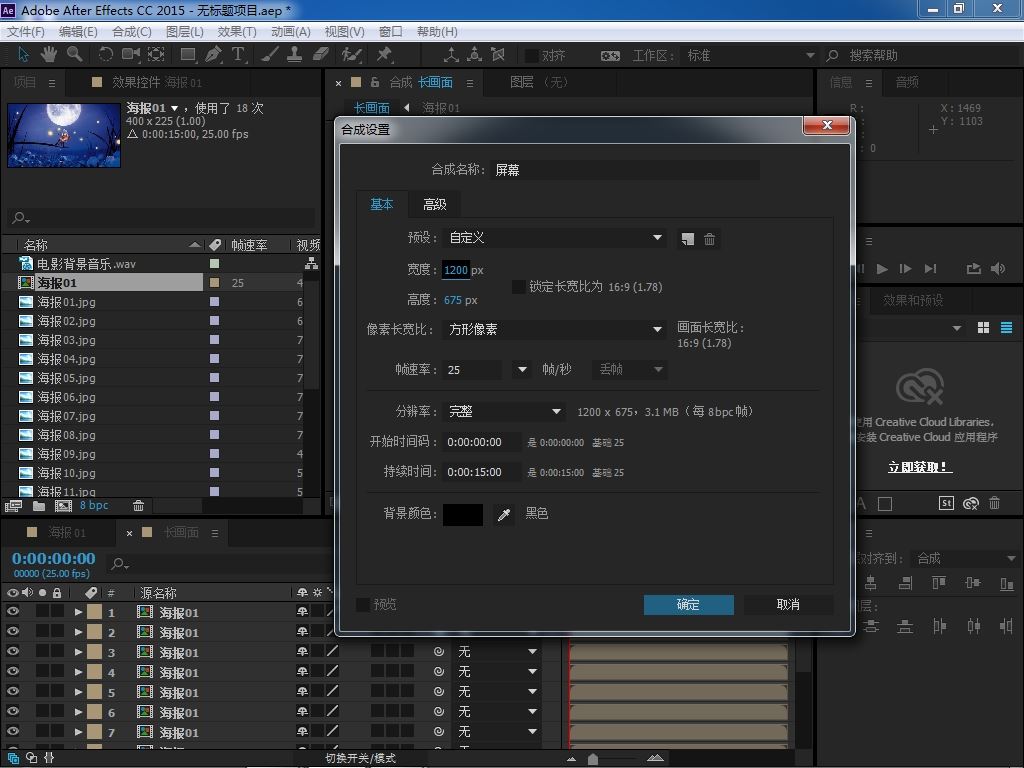The height and width of the screenshot is (768, 1024).
Task: Hide layer 3 海报01 with eye toggle
Action: pyautogui.click(x=12, y=651)
